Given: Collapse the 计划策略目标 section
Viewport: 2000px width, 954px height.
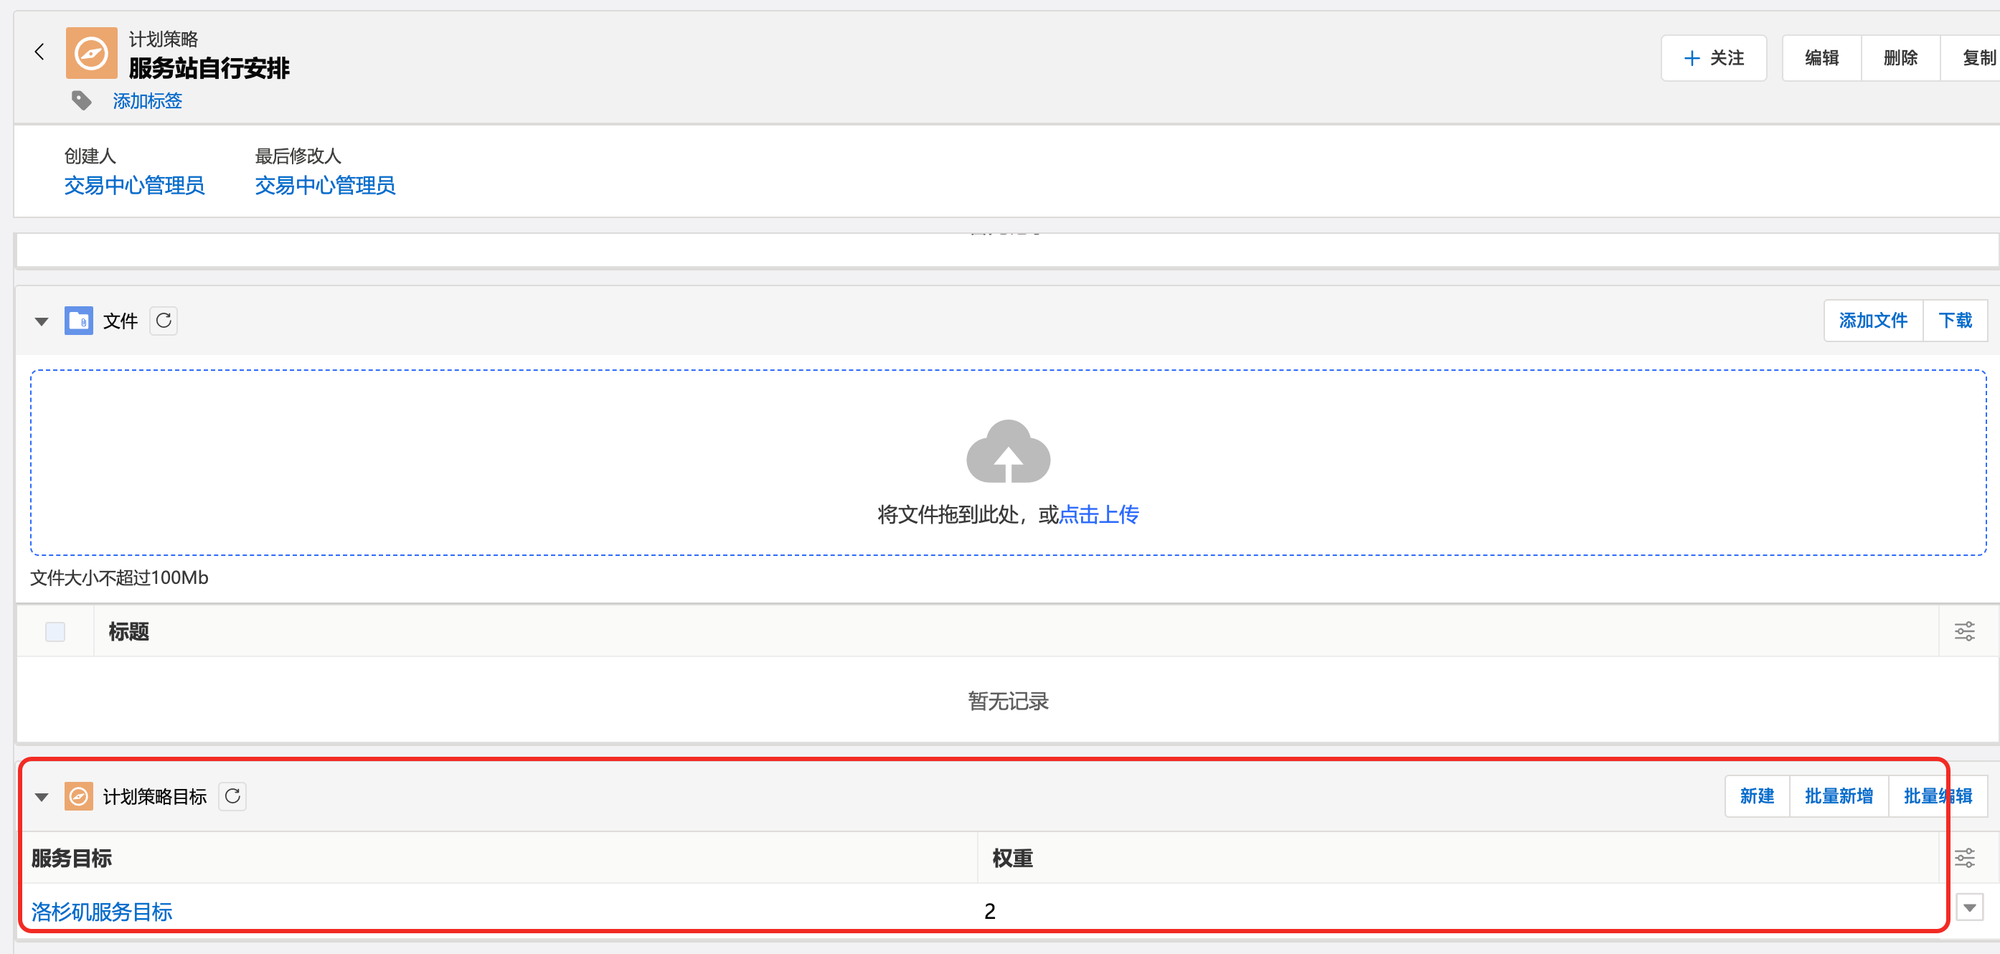Looking at the screenshot, I should 41,797.
